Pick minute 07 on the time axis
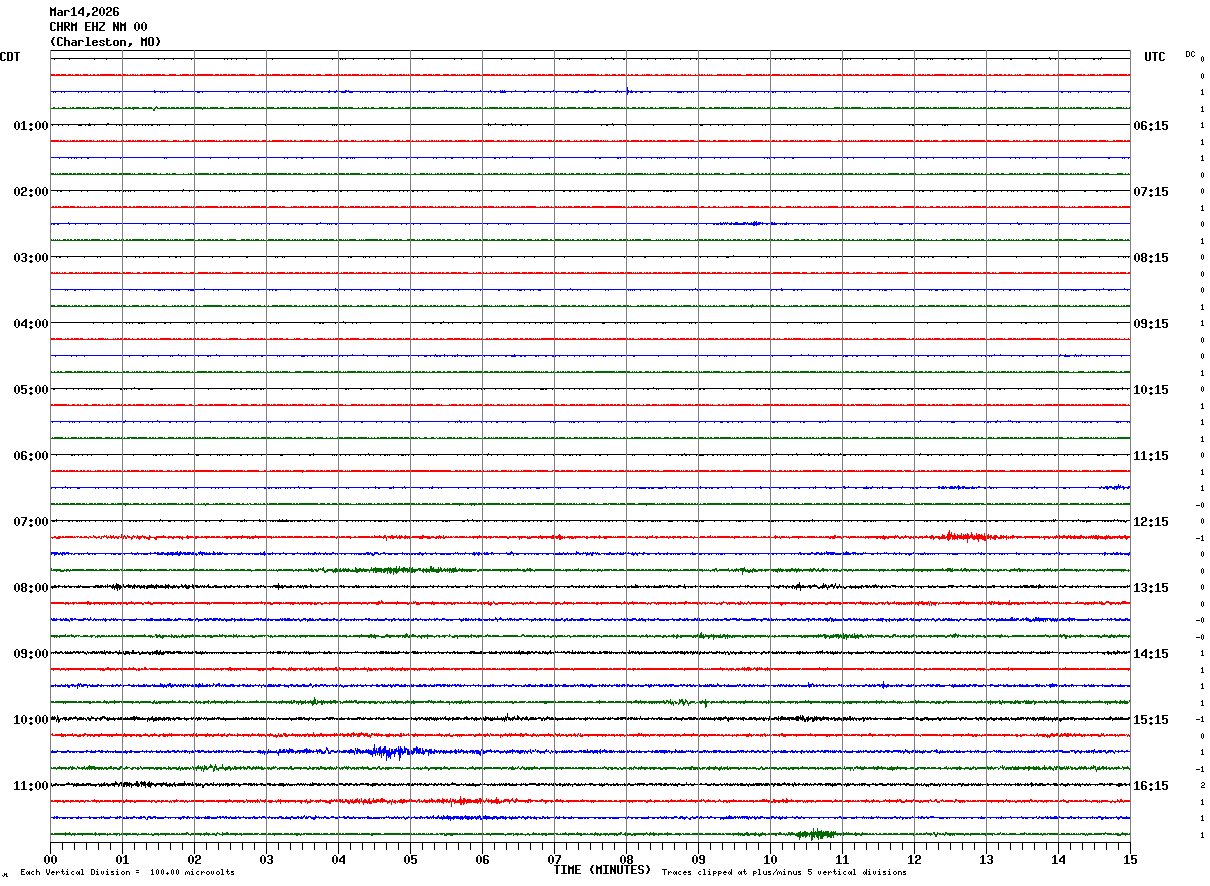This screenshot has height=886, width=1210. point(554,859)
